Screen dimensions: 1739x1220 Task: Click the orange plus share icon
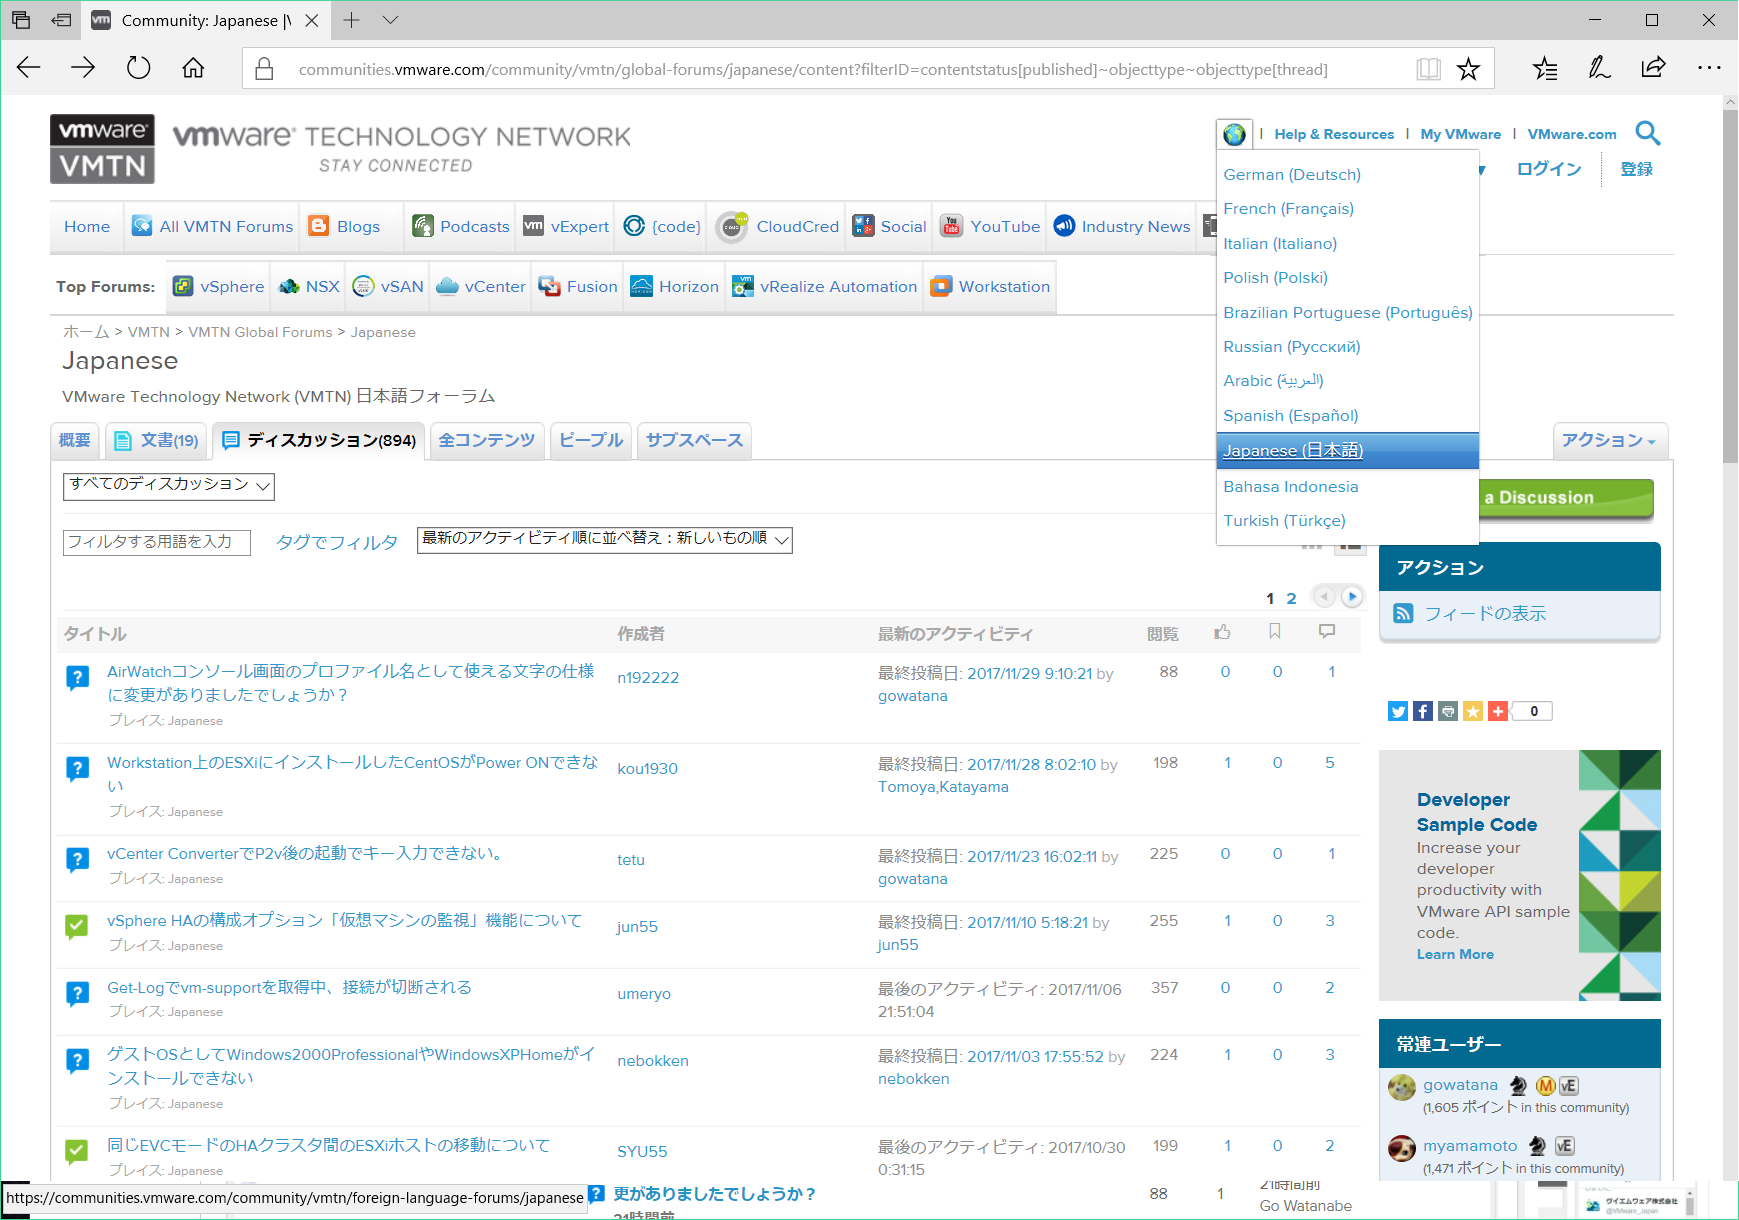[1497, 711]
